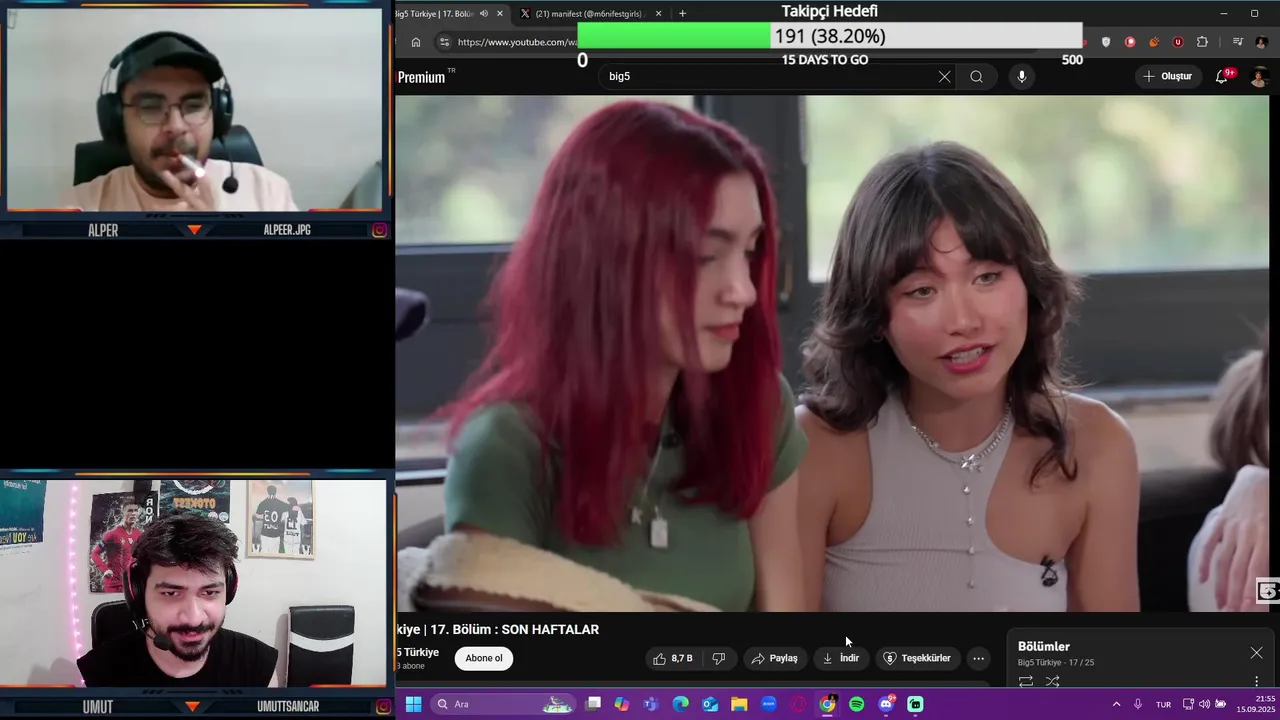
Task: Open Microsoft Edge from taskbar
Action: pyautogui.click(x=681, y=704)
